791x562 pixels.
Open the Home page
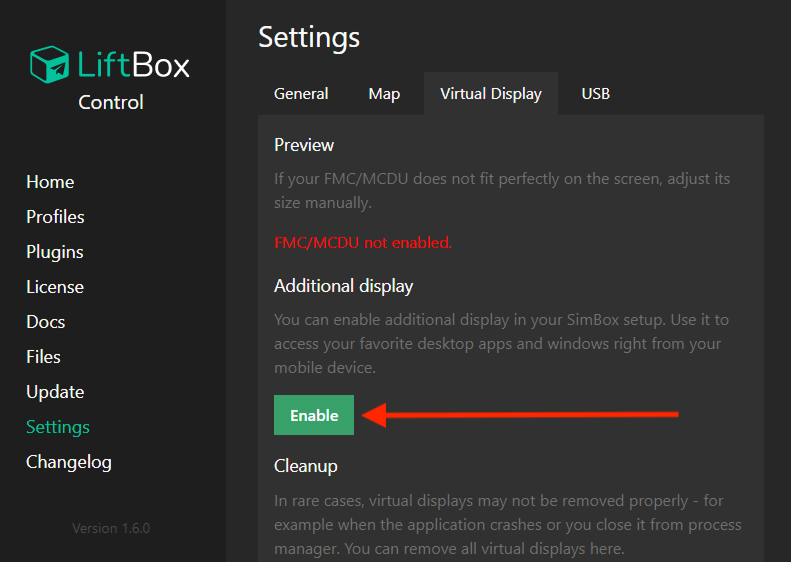(50, 182)
